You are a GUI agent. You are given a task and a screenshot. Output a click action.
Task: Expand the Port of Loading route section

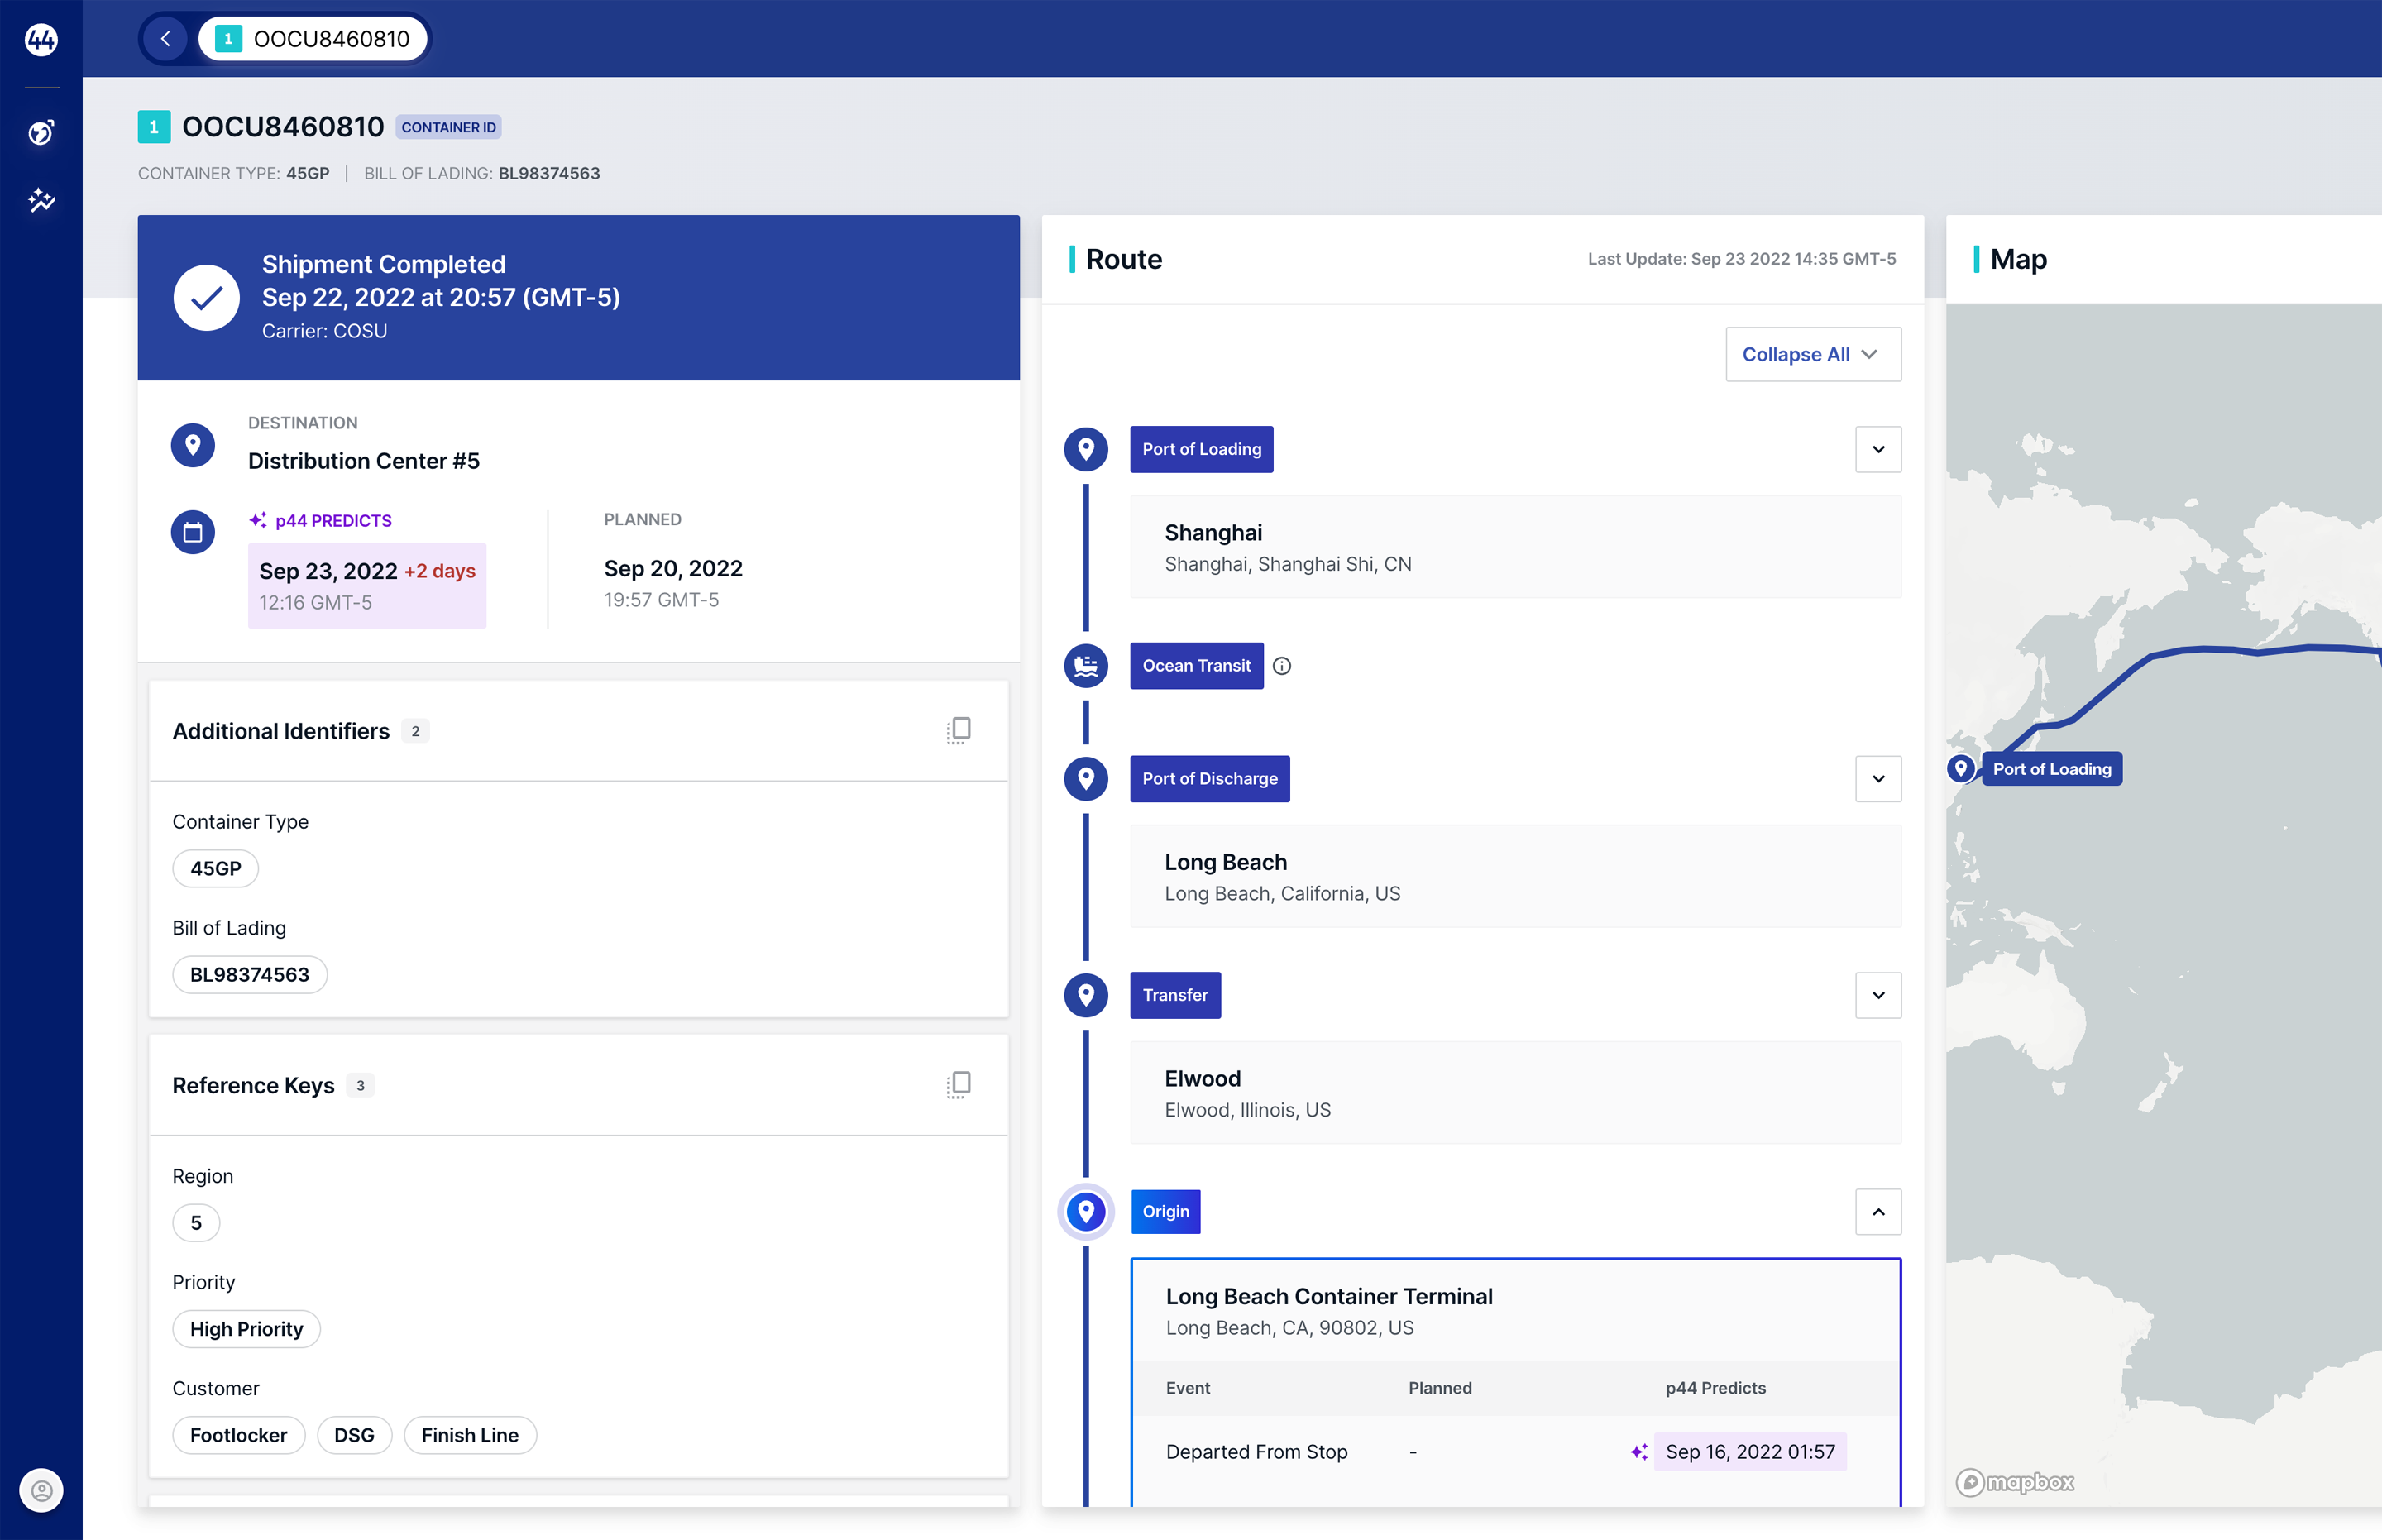click(x=1878, y=448)
